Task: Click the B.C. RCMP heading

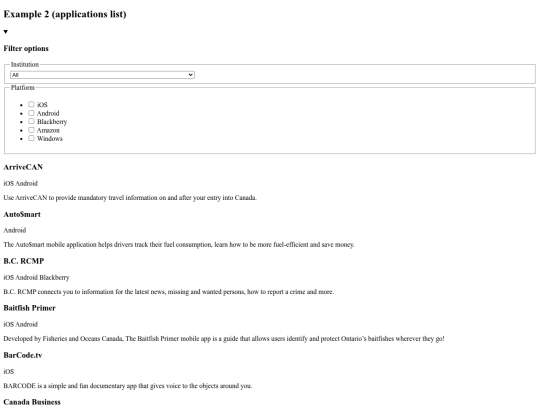Action: coord(24,261)
